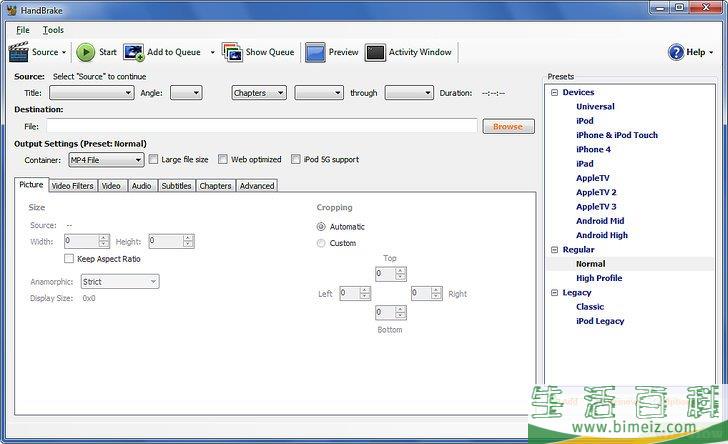Select Automatic cropping radio button
The image size is (728, 444).
click(321, 227)
